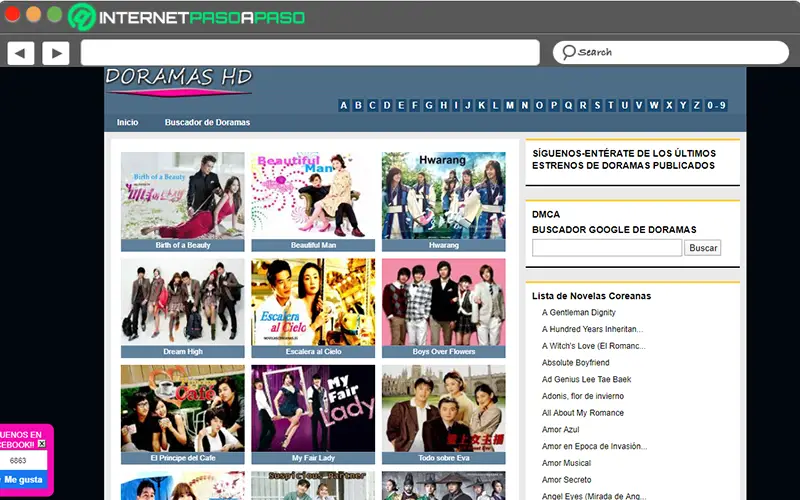Open the Suspicious Partner poster
The height and width of the screenshot is (500, 800).
click(313, 486)
